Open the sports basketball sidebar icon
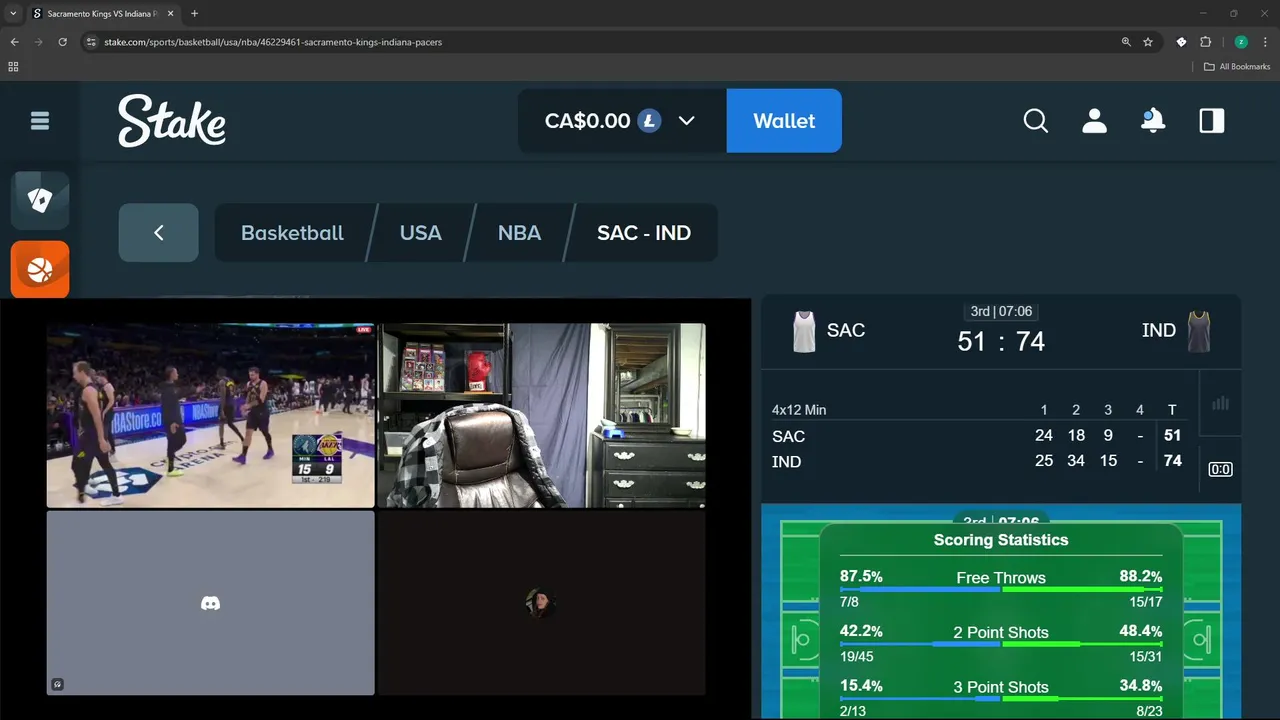The image size is (1280, 720). tap(40, 269)
